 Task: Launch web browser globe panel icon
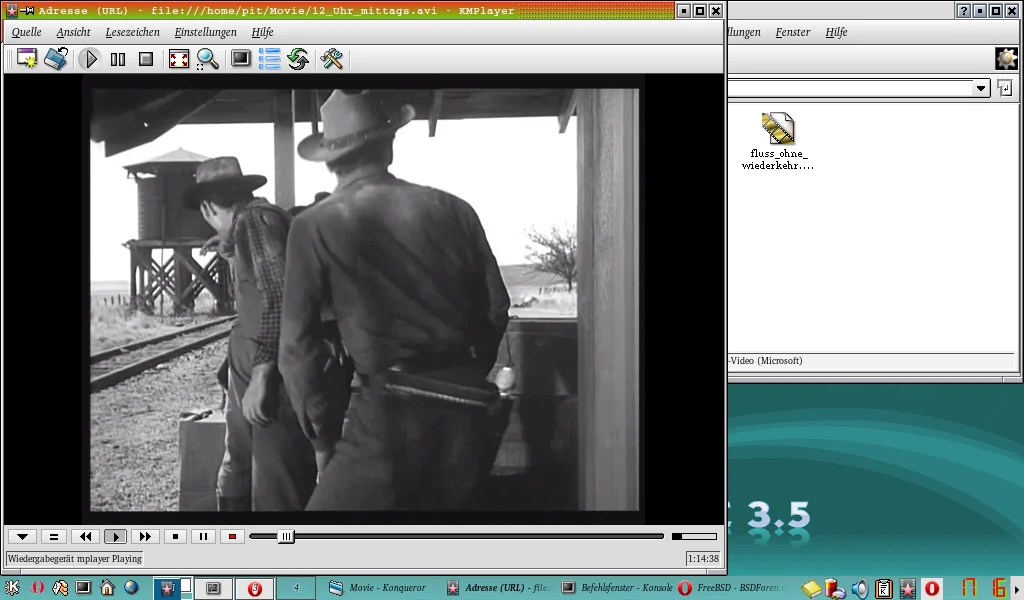click(131, 588)
